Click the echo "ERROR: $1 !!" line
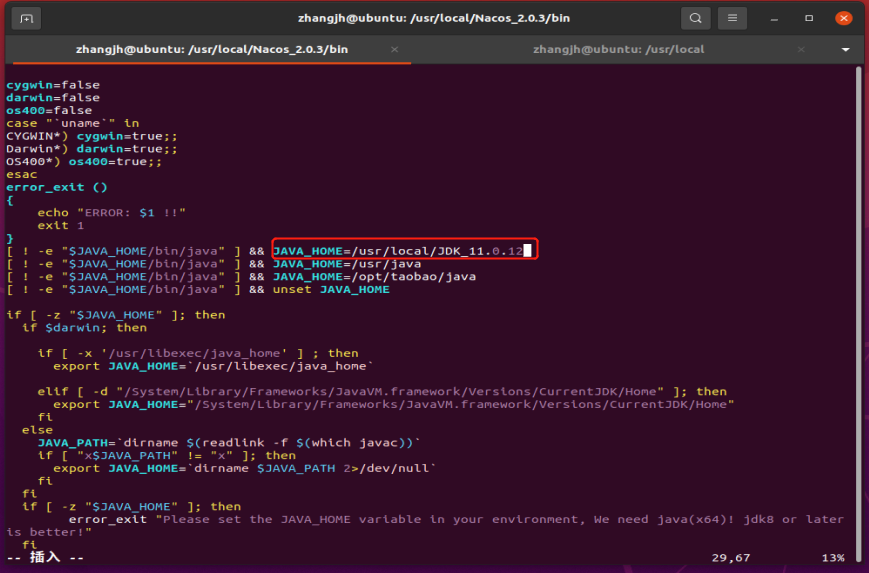The height and width of the screenshot is (573, 869). pos(111,213)
